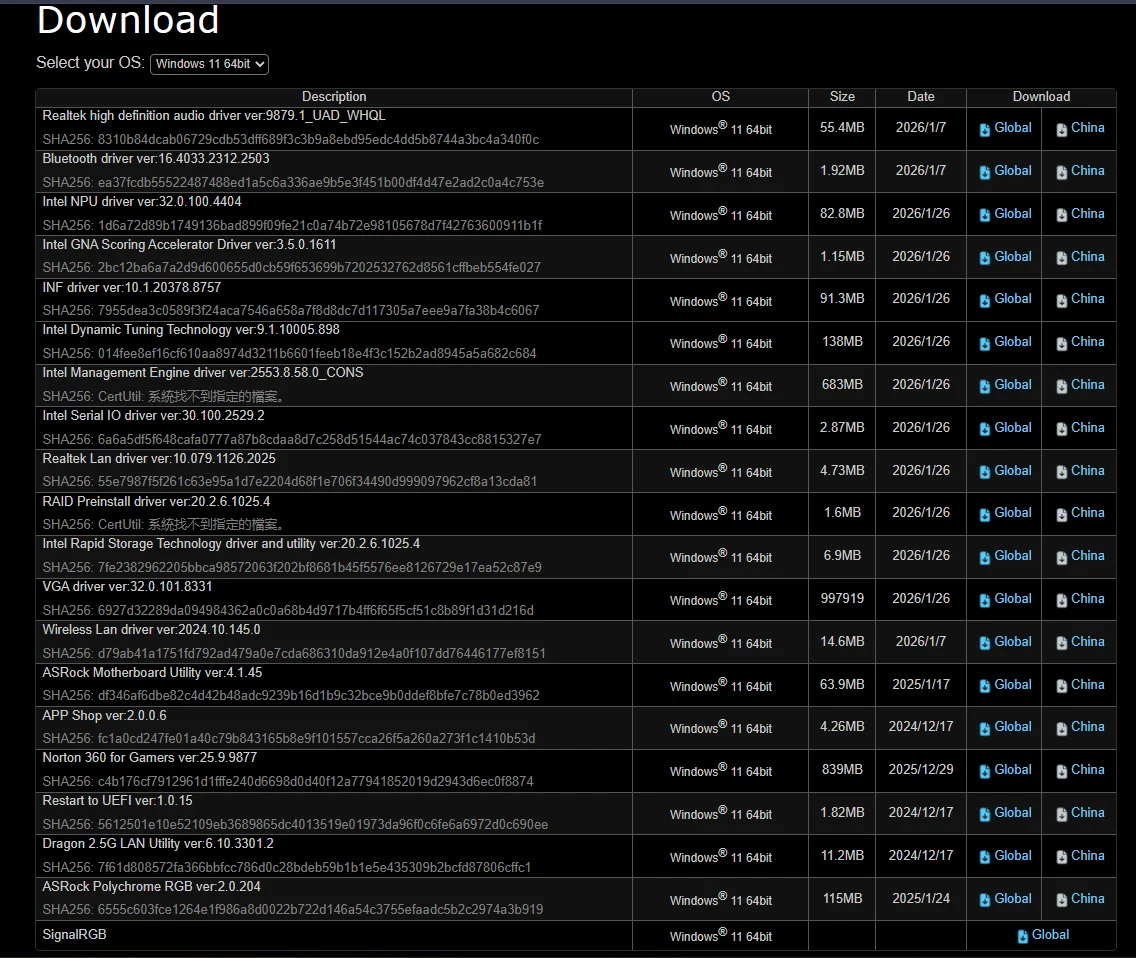Click the OS column header
1136x958 pixels.
coord(720,96)
